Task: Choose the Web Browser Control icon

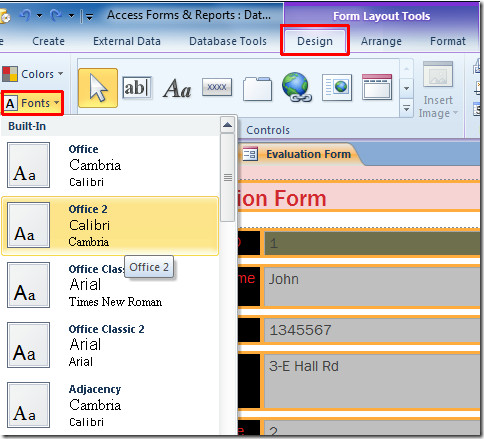Action: point(337,88)
